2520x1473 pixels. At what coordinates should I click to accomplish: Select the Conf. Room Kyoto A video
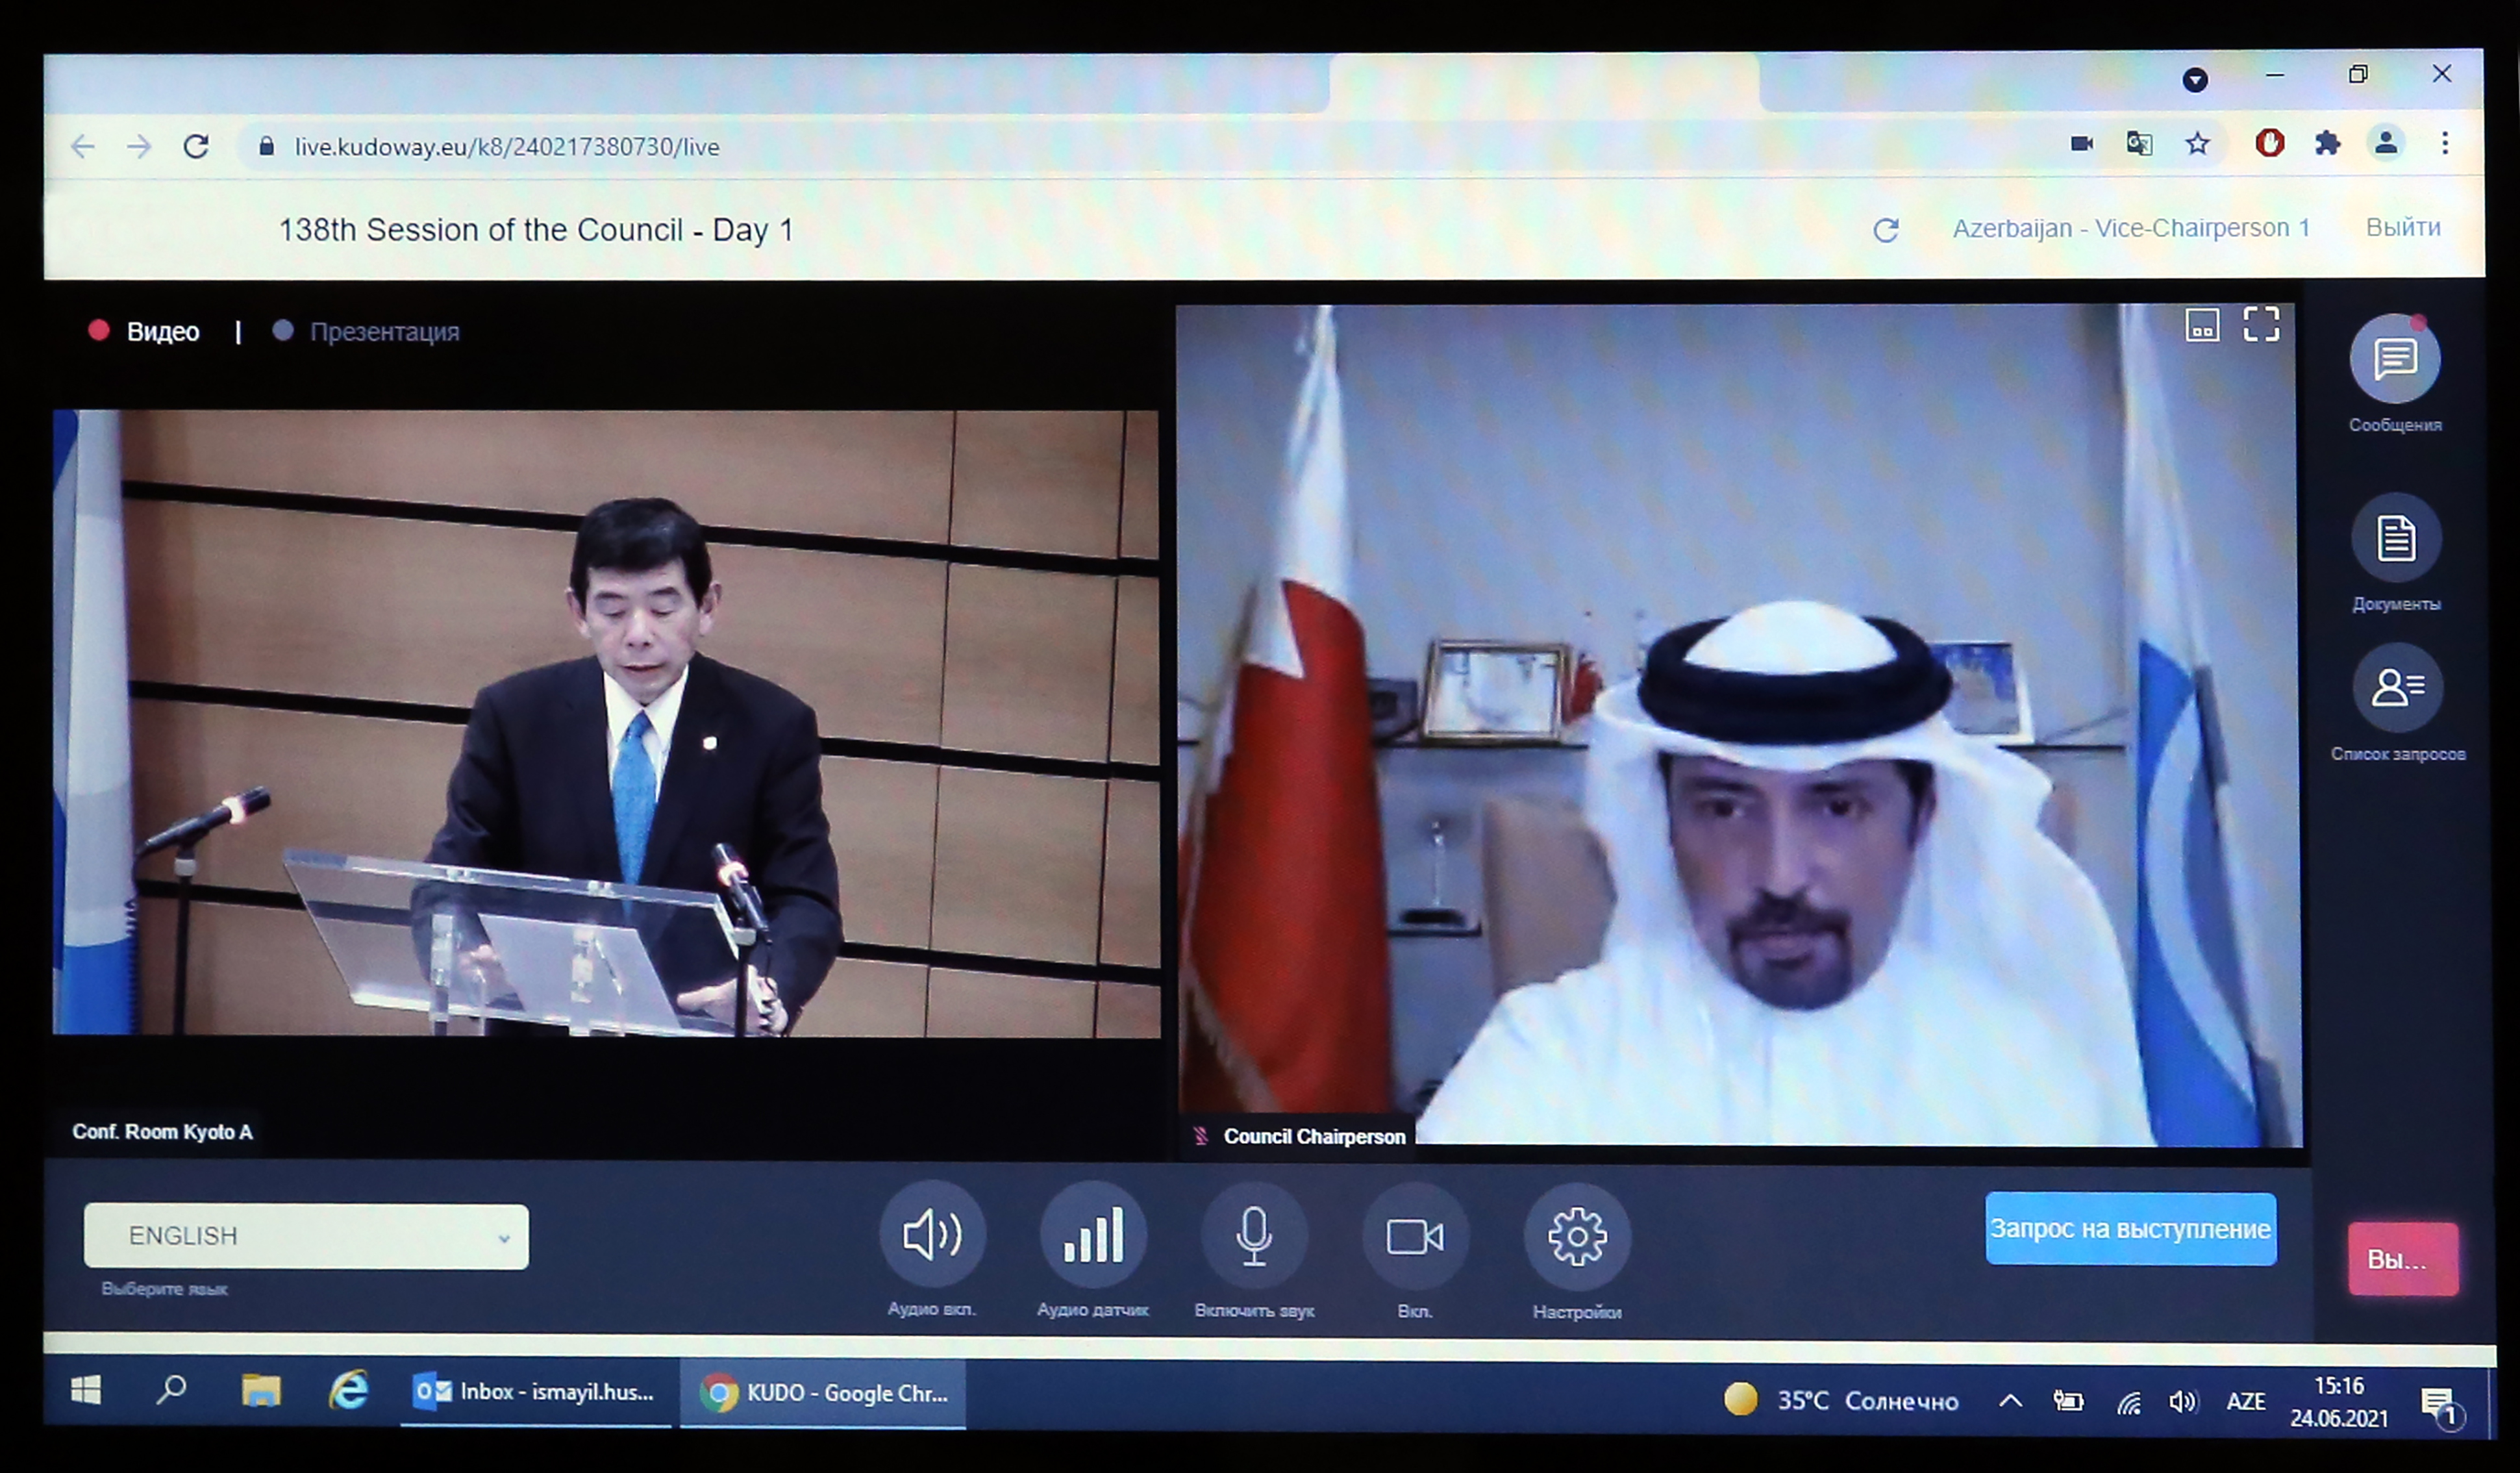[x=606, y=722]
